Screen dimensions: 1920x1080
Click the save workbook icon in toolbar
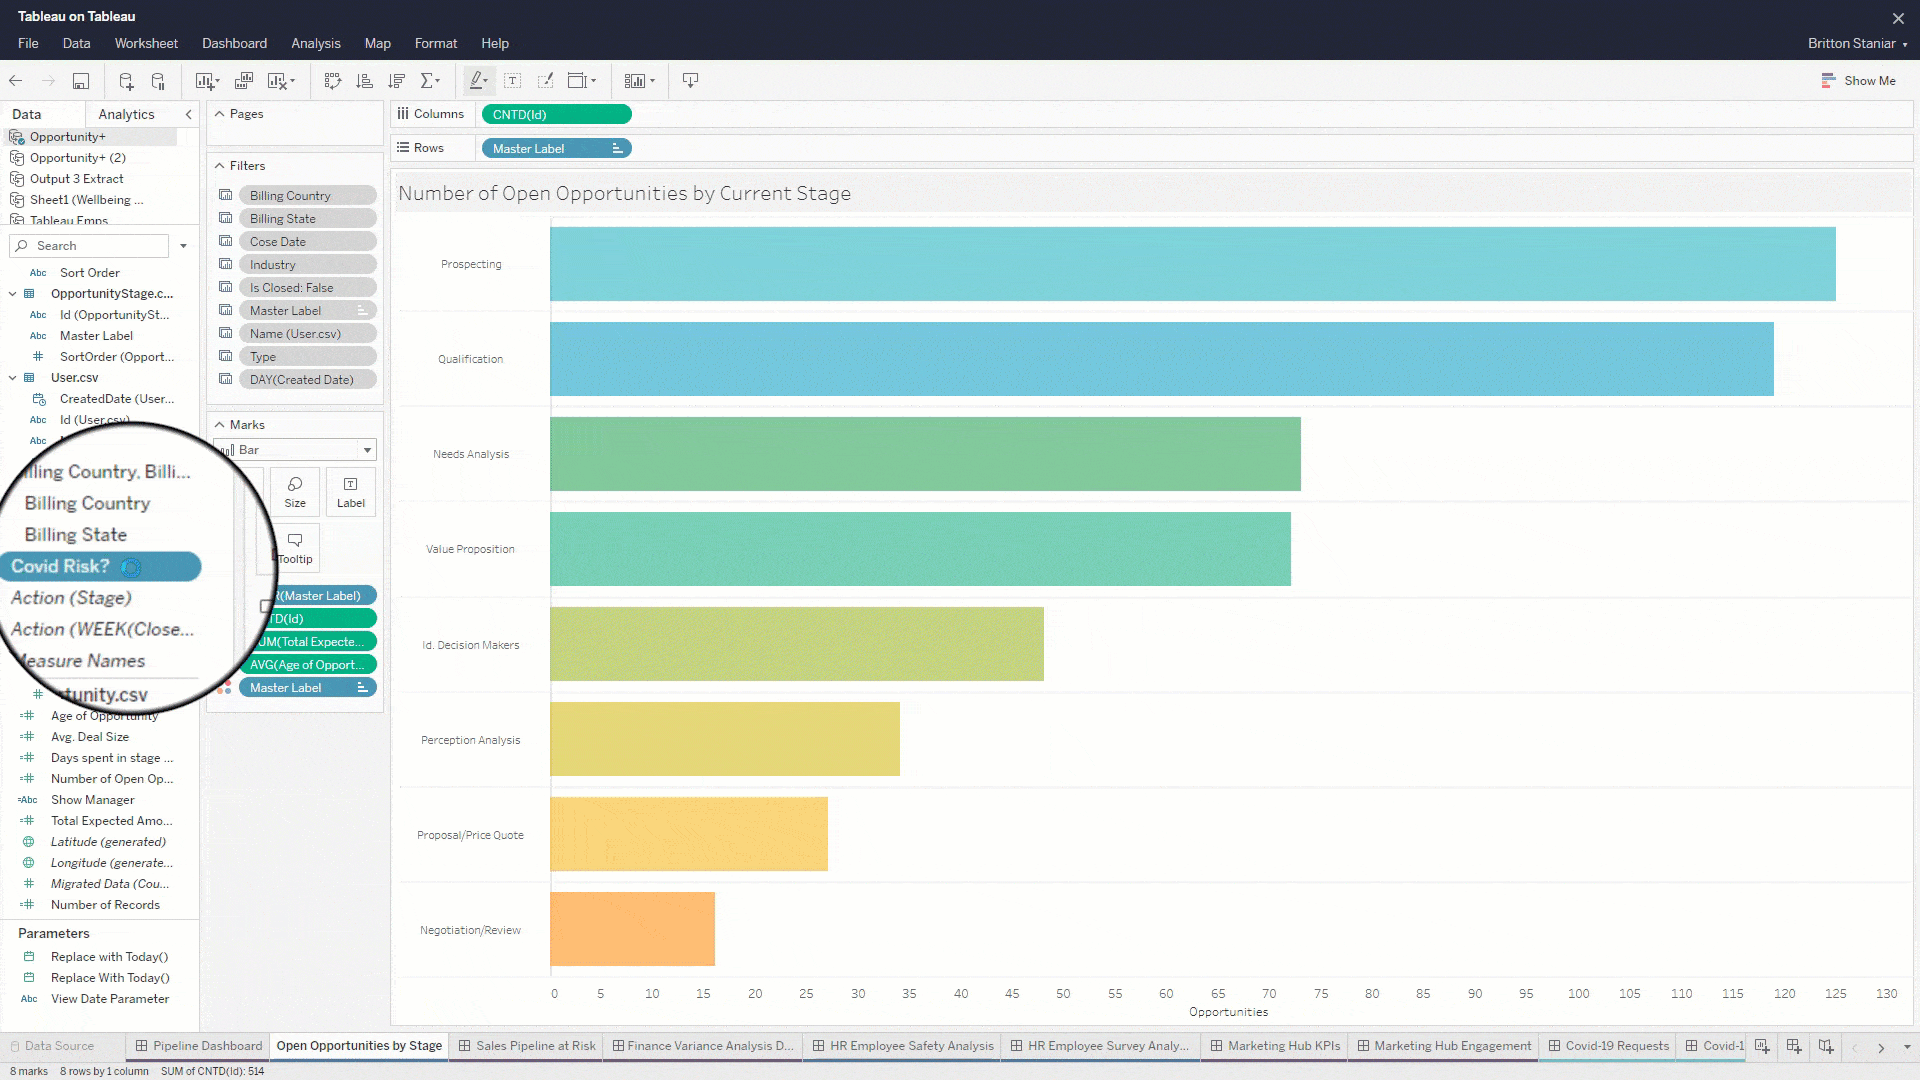(80, 80)
